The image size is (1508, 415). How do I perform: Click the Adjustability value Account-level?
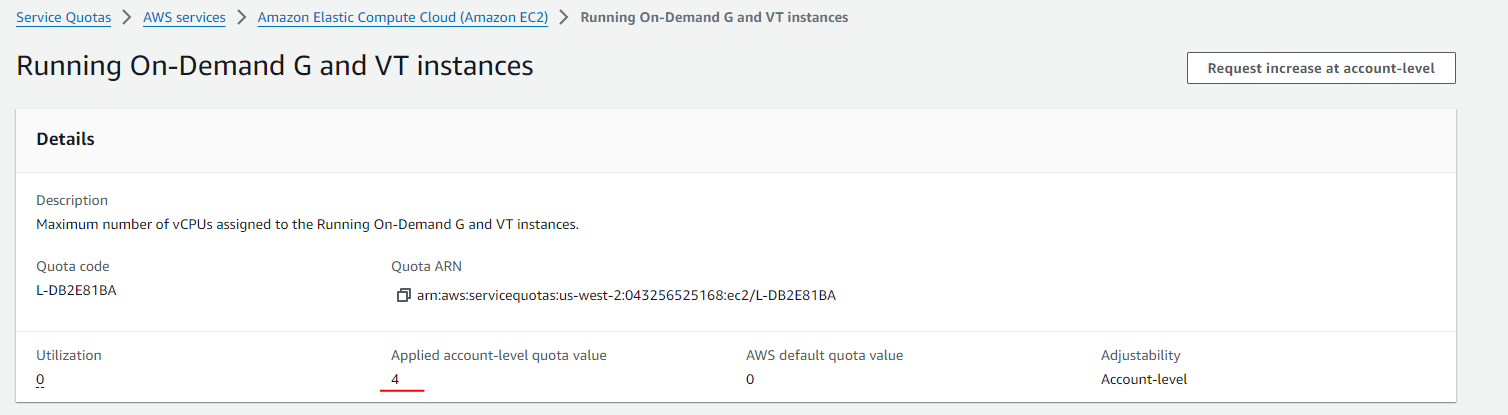tap(1143, 379)
